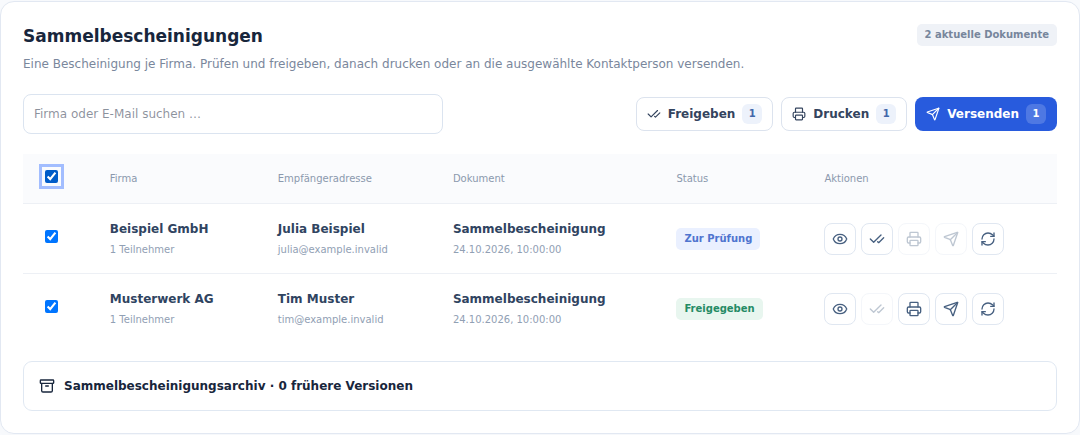Regenerate the Musterwerk AG document (refresh icon)
This screenshot has height=435, width=1080.
tap(988, 309)
